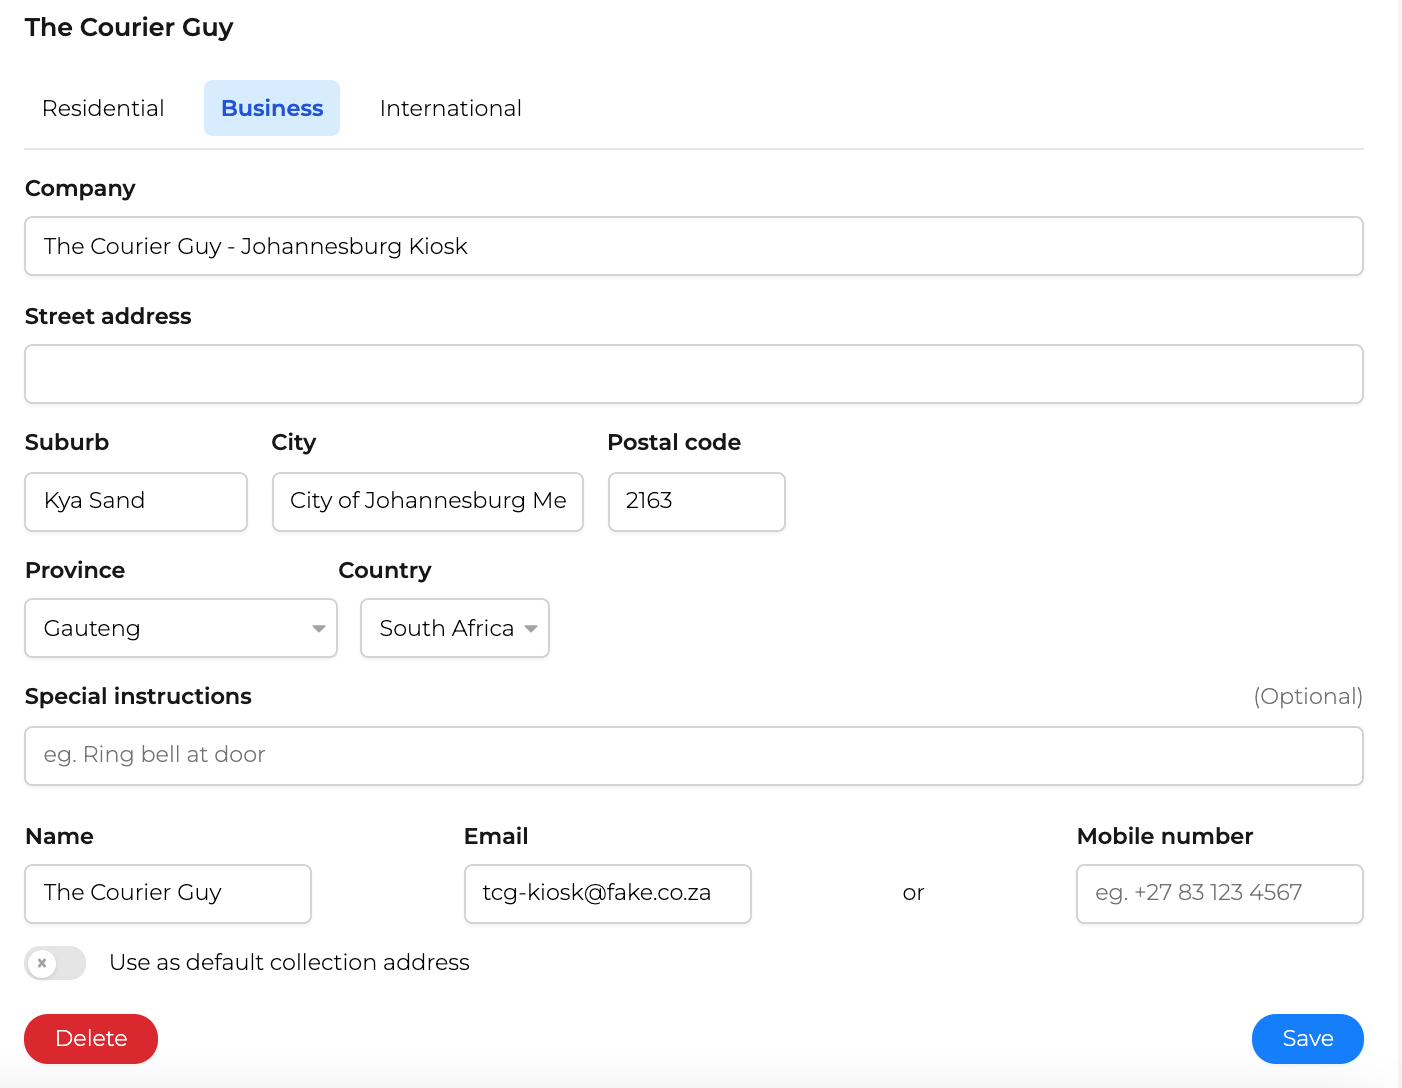1402x1088 pixels.
Task: Click the Country label
Action: coord(385,570)
